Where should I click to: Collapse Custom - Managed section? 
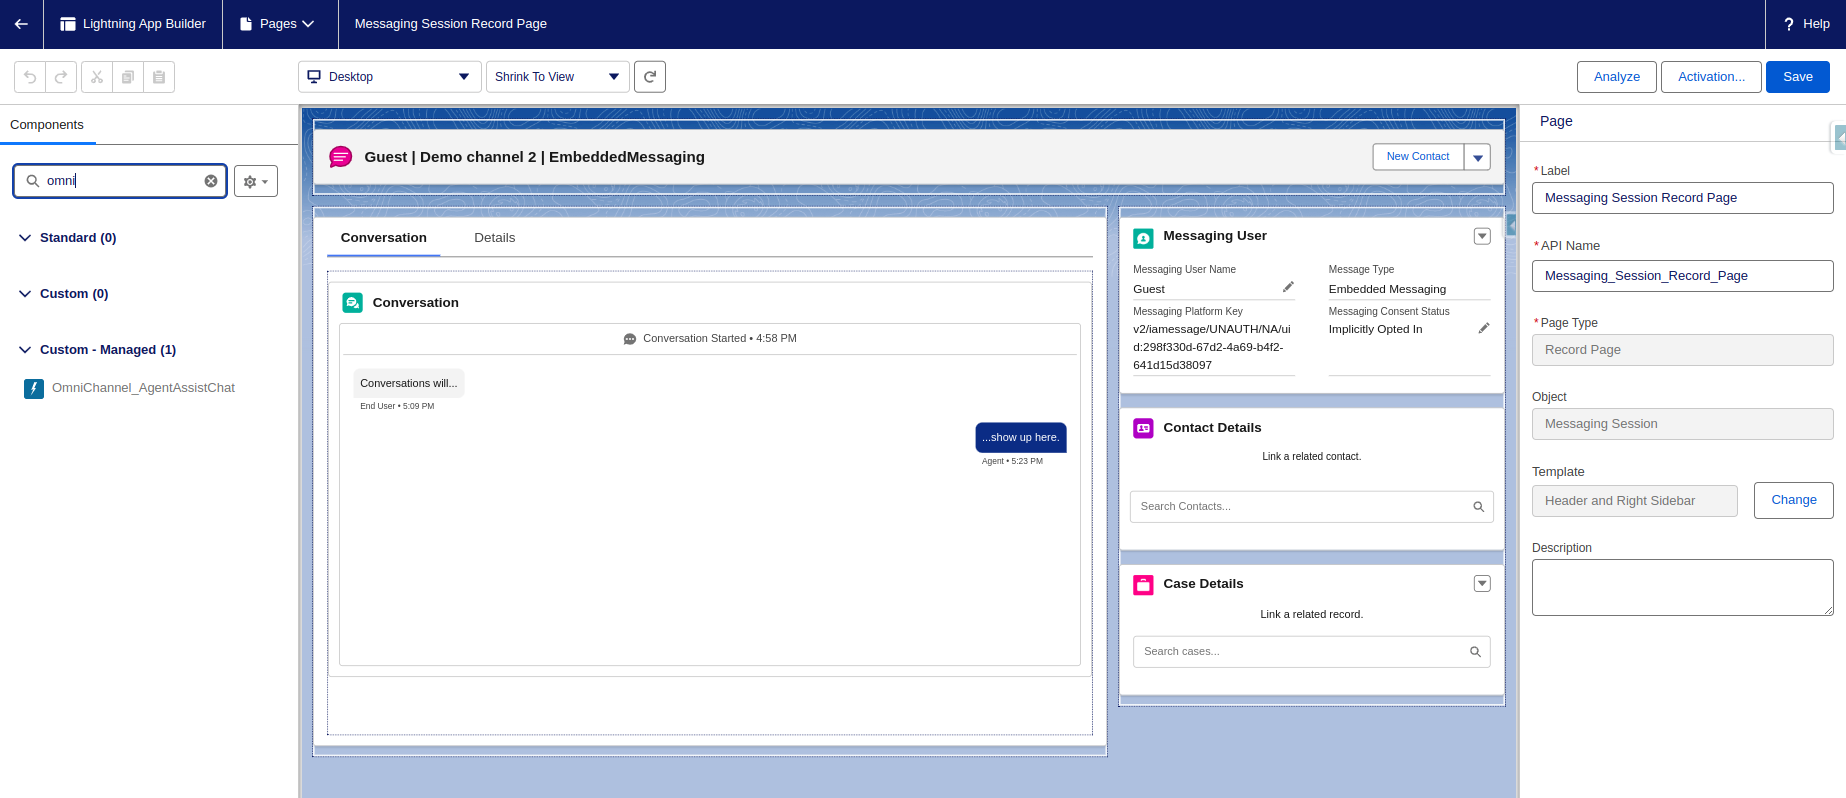[x=25, y=350]
